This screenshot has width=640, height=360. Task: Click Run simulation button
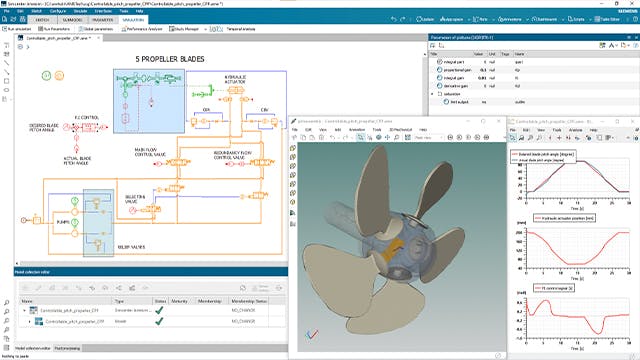17,29
